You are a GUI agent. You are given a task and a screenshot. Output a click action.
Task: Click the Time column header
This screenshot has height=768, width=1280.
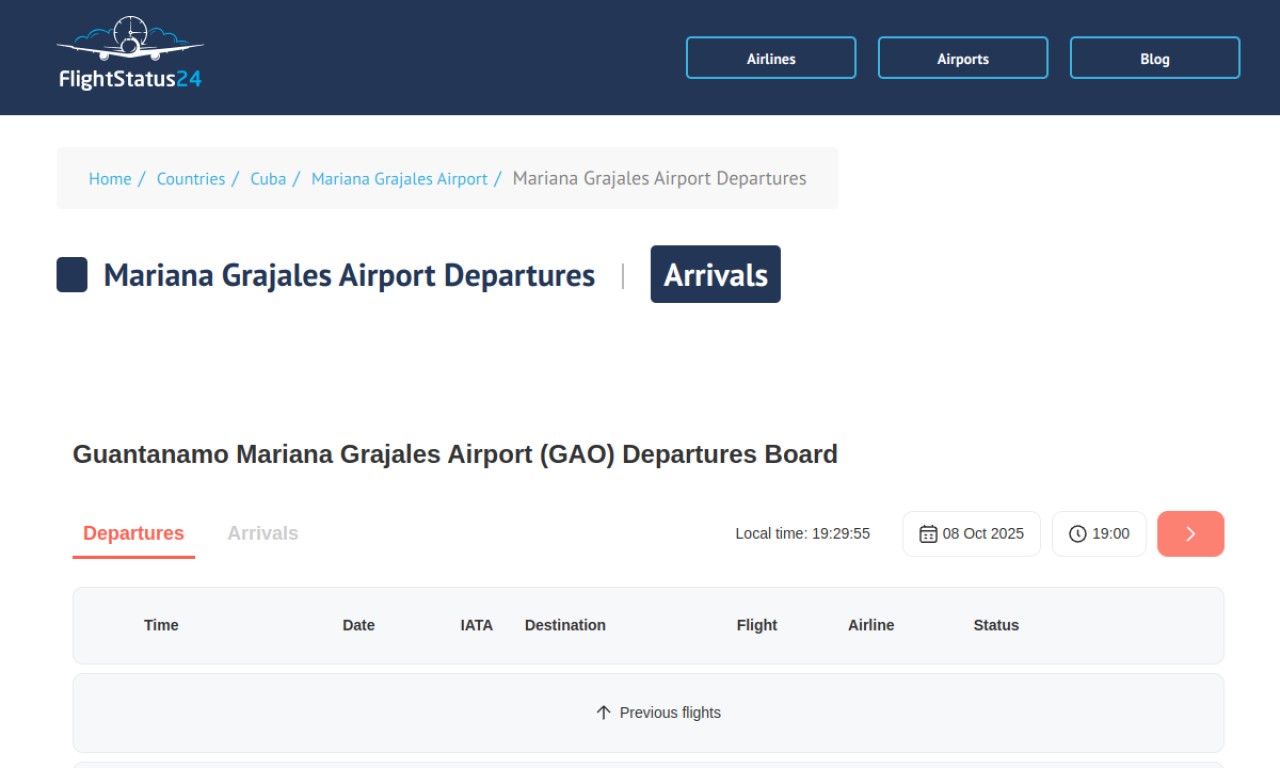[161, 625]
